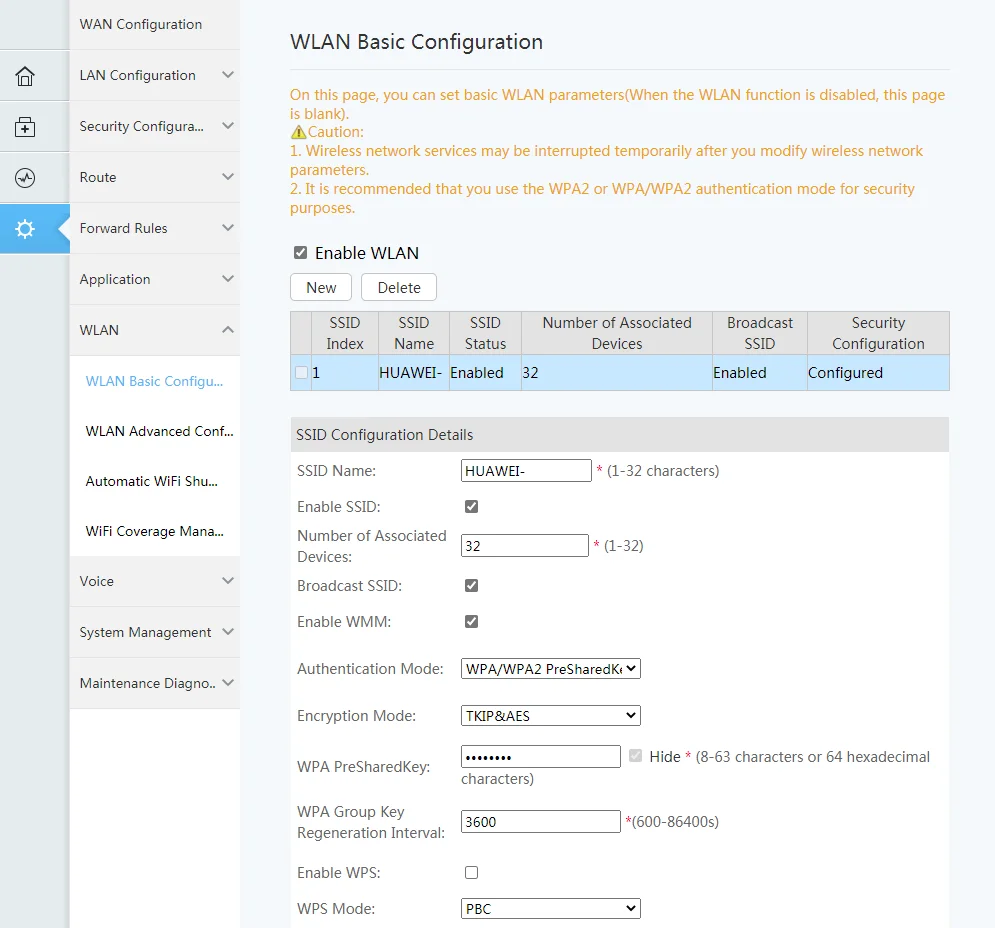Click the Home icon in left sidebar

click(25, 76)
